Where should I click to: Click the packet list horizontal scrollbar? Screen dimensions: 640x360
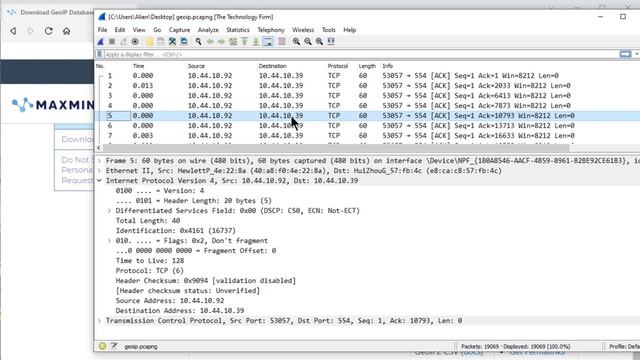point(336,148)
